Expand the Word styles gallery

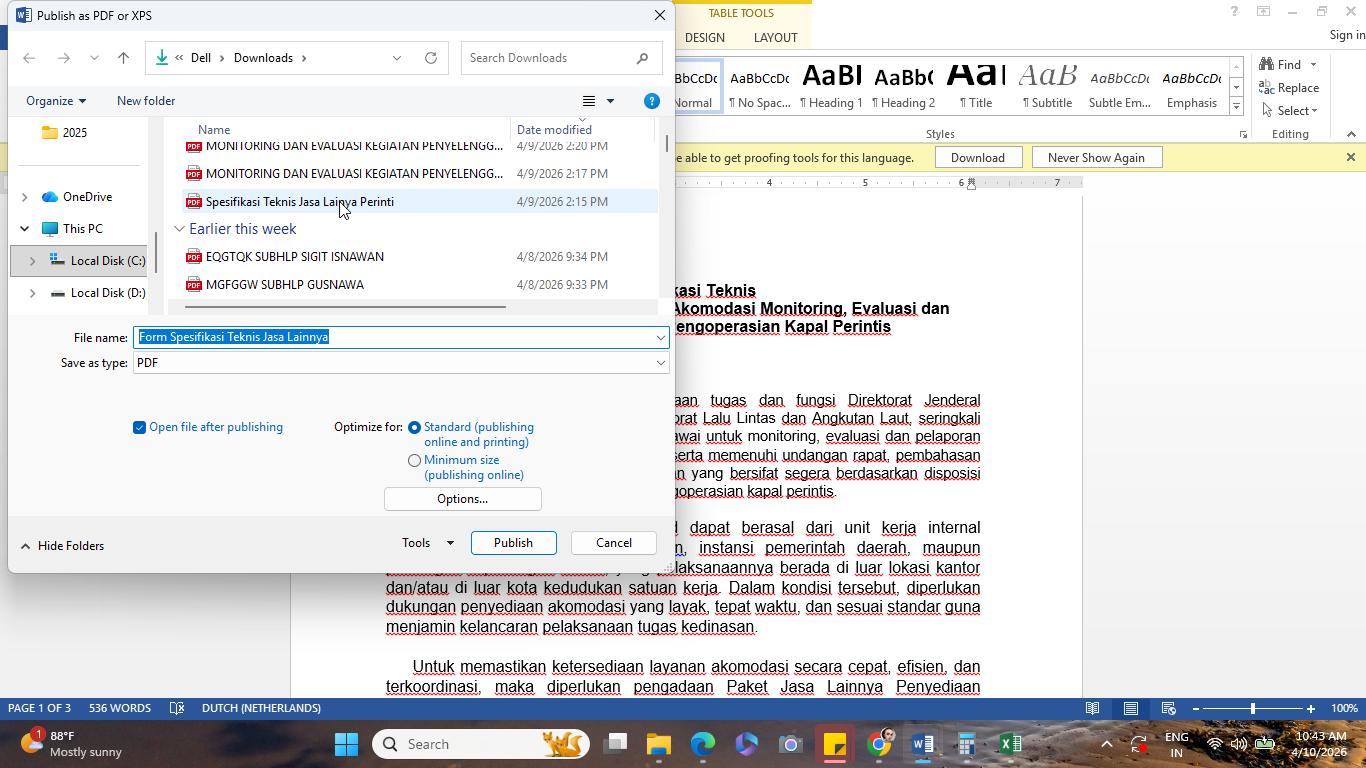click(x=1236, y=106)
